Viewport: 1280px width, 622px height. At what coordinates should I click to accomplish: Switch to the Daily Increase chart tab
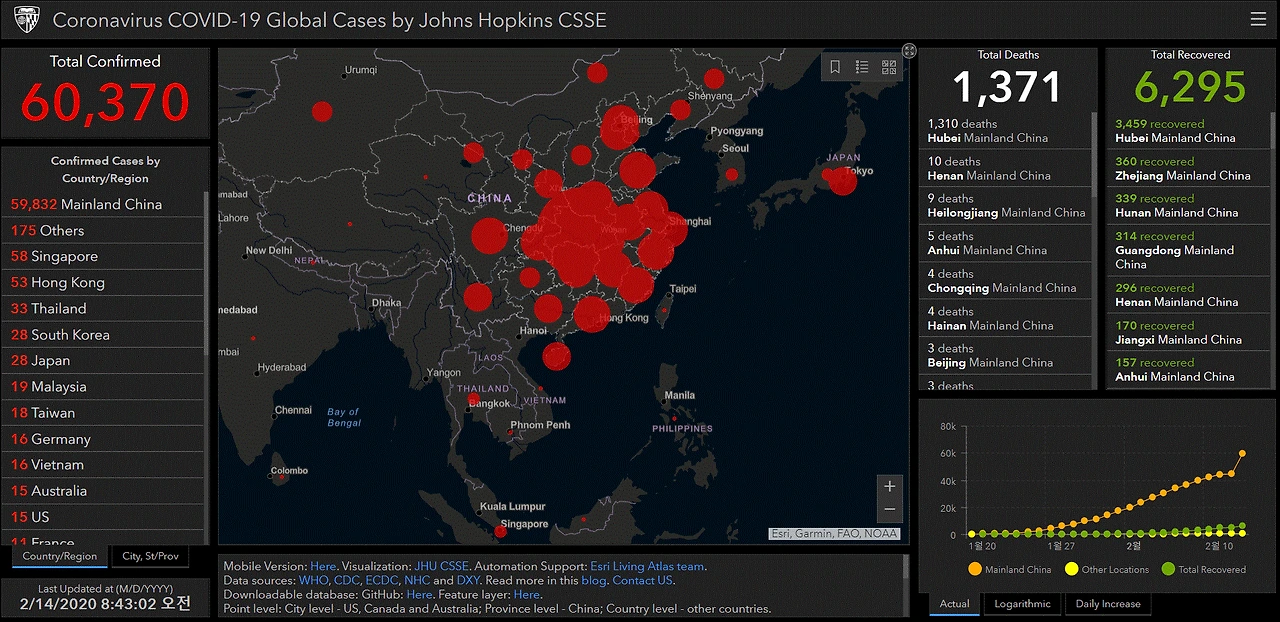(1107, 604)
